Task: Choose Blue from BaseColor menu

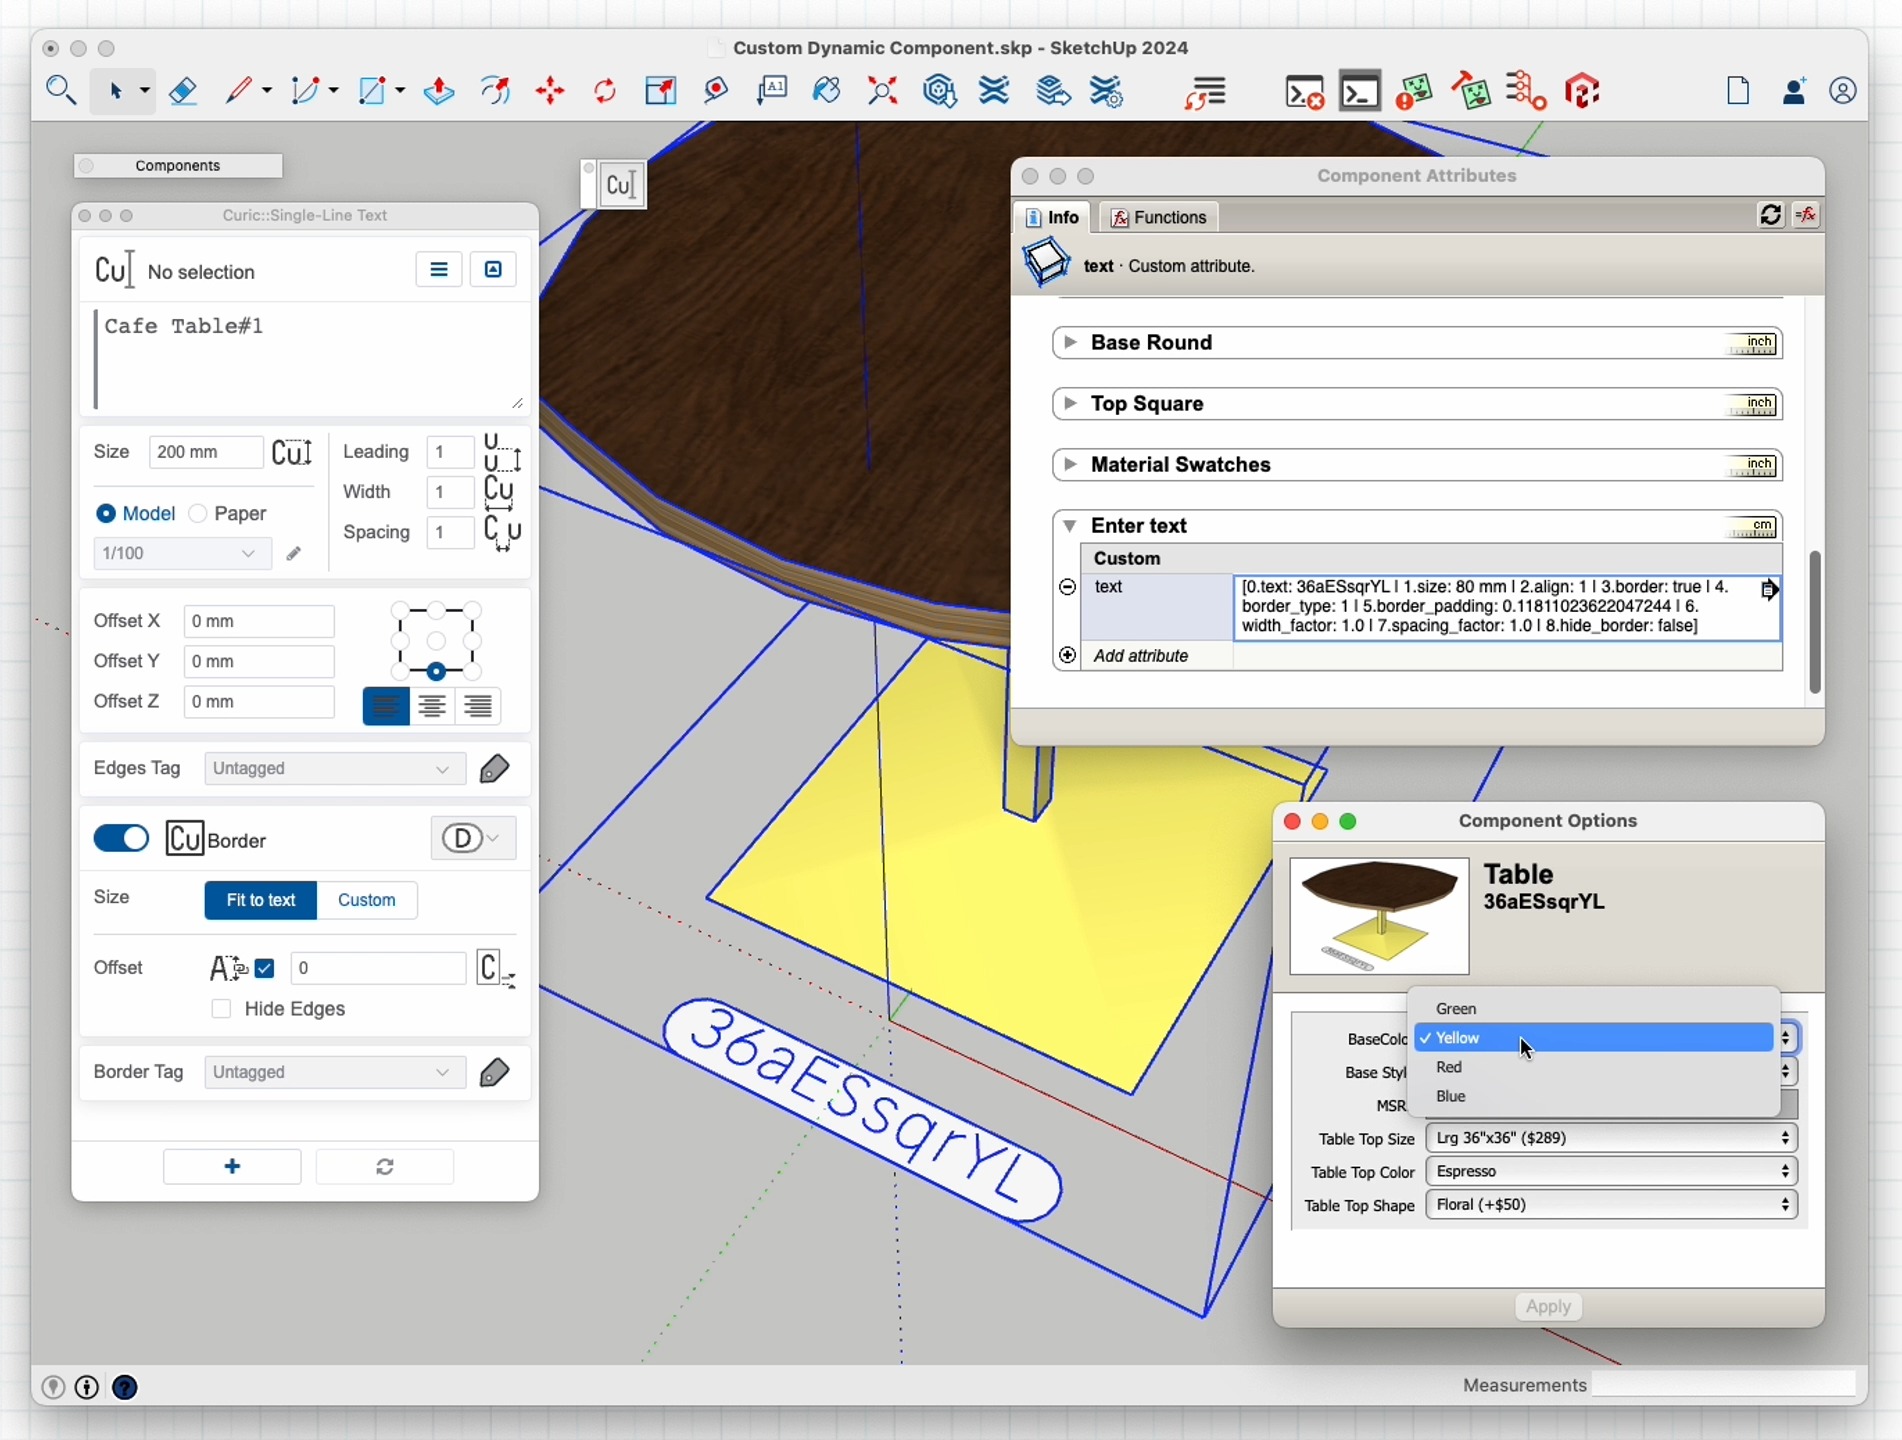Action: click(x=1594, y=1097)
